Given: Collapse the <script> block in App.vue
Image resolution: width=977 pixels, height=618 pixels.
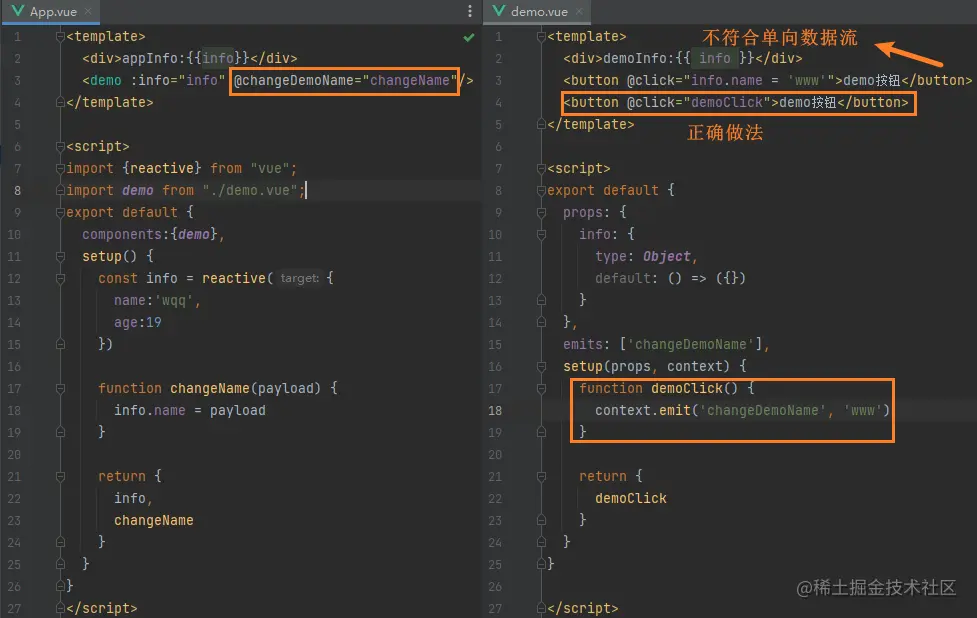Looking at the screenshot, I should coord(60,146).
